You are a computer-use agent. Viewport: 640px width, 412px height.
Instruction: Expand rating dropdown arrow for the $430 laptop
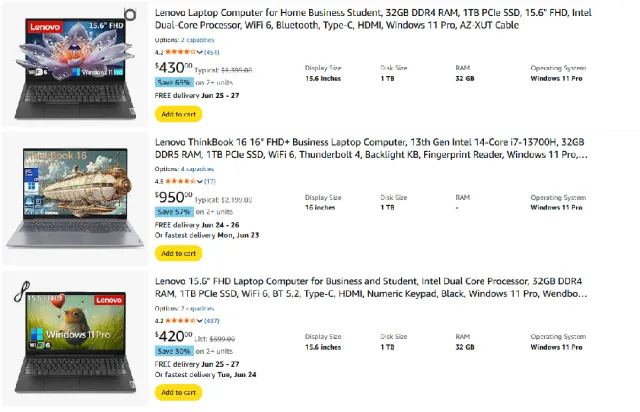coord(201,51)
